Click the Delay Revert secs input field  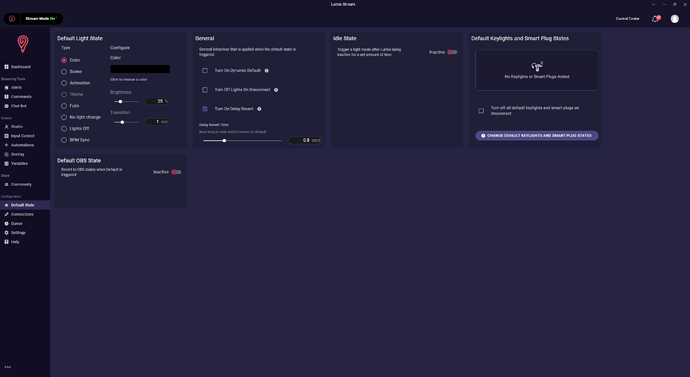pyautogui.click(x=305, y=140)
